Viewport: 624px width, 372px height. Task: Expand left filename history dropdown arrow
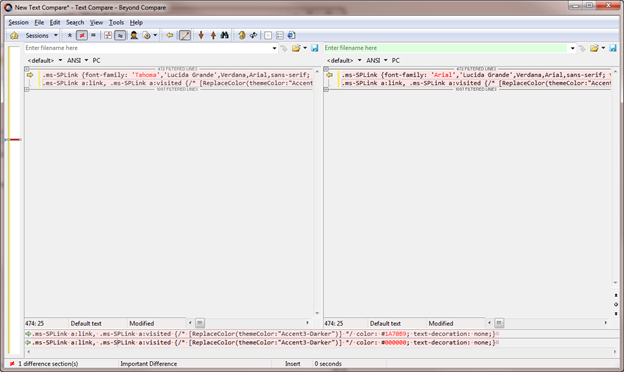[x=274, y=48]
